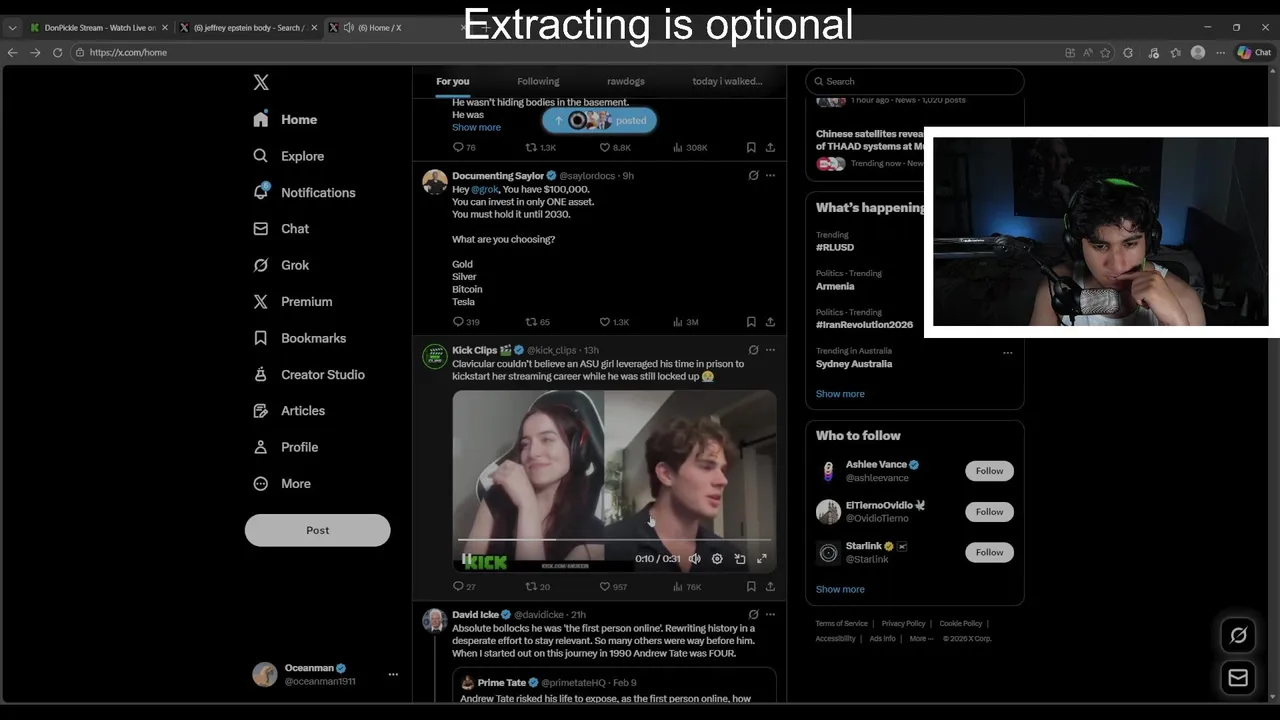Open more options on Documenting Saylor post
This screenshot has width=1280, height=720.
tap(770, 175)
